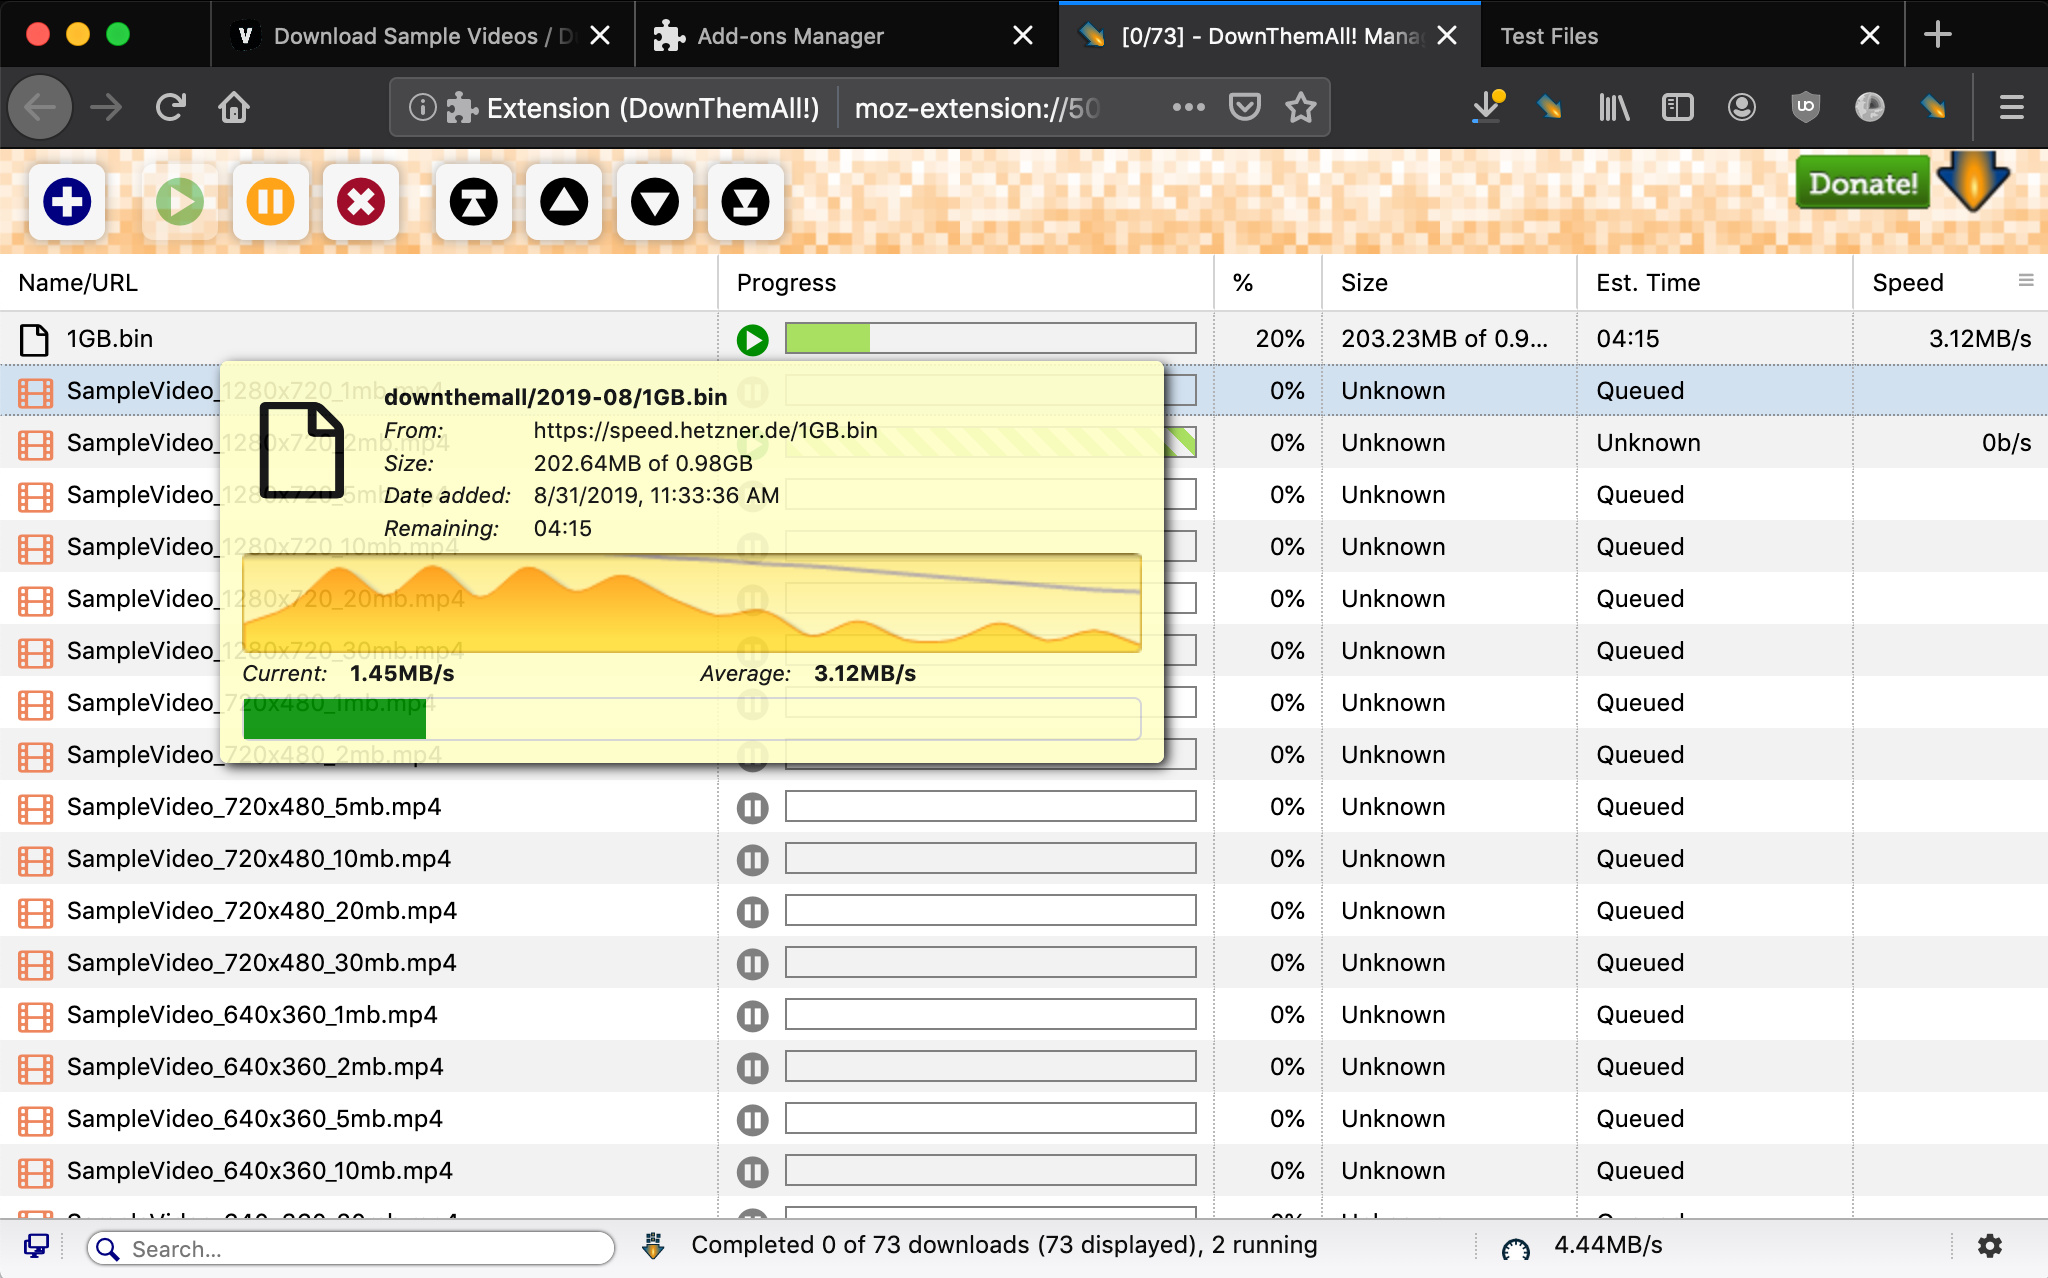The height and width of the screenshot is (1278, 2048).
Task: Click the blue Add Download plus icon
Action: [x=67, y=202]
